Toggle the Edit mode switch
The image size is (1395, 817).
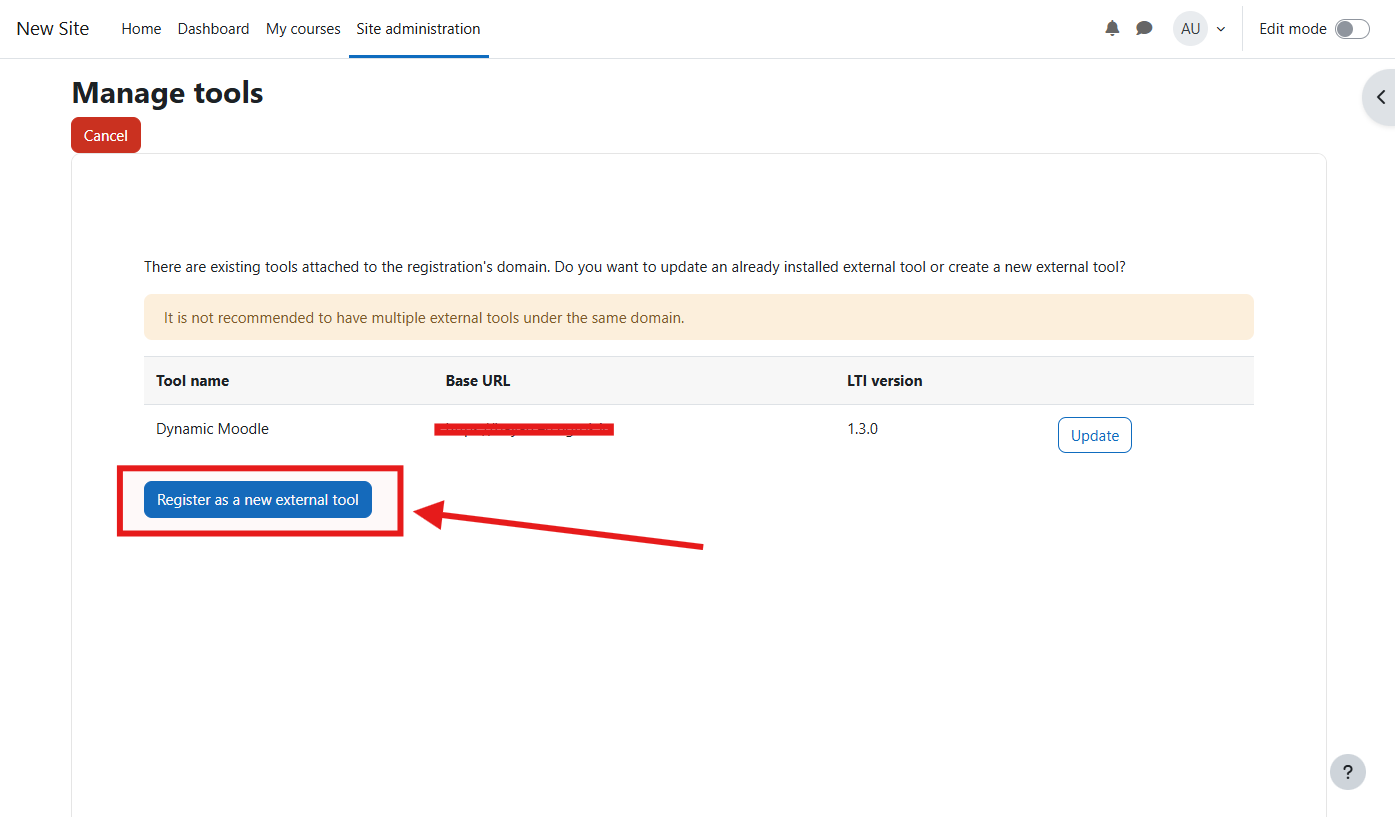point(1352,29)
